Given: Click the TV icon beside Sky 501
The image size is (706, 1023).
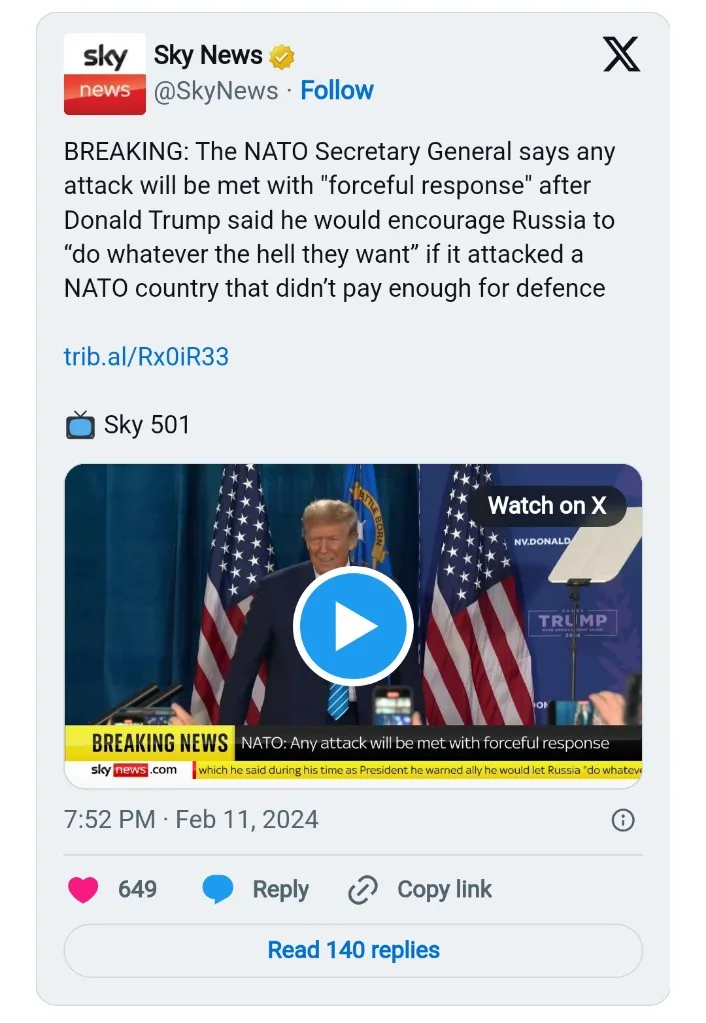Looking at the screenshot, I should click(x=80, y=425).
